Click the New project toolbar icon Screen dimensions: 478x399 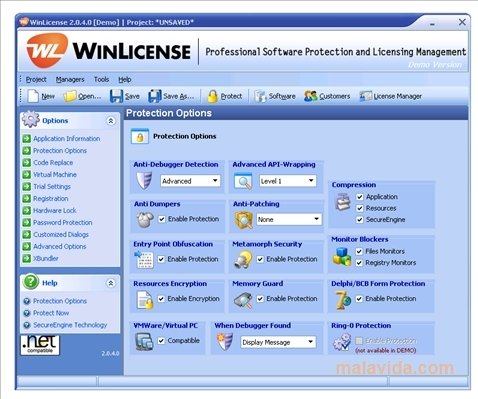33,96
